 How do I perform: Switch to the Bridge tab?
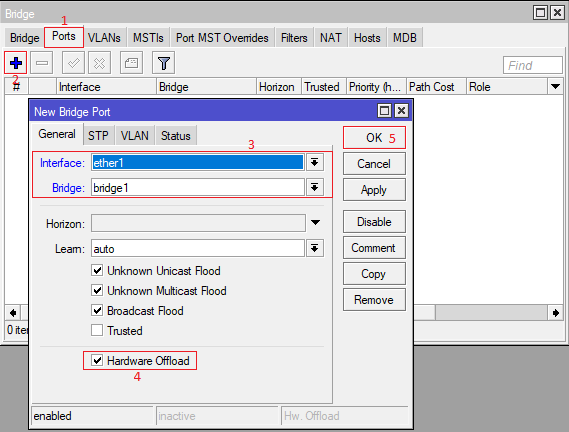(x=25, y=38)
